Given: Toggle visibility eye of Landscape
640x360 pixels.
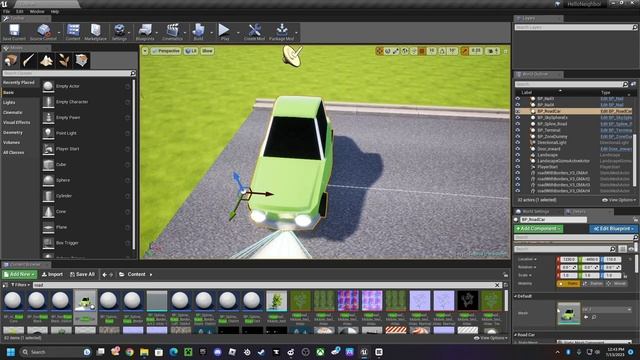Looking at the screenshot, I should [x=518, y=155].
